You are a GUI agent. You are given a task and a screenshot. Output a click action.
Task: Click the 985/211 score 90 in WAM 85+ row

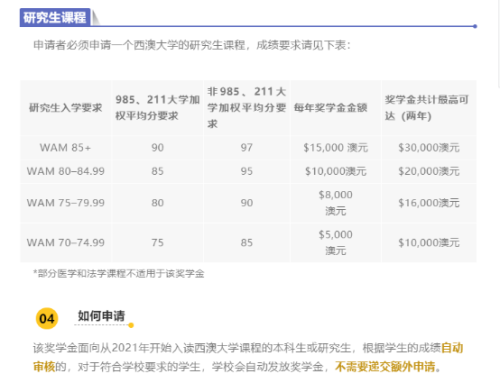coord(158,147)
